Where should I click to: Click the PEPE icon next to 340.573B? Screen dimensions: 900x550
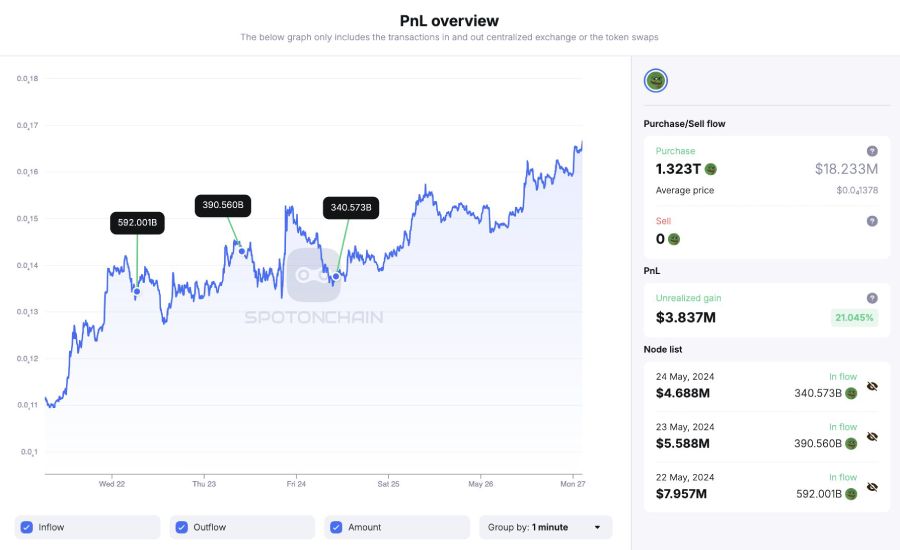point(851,393)
